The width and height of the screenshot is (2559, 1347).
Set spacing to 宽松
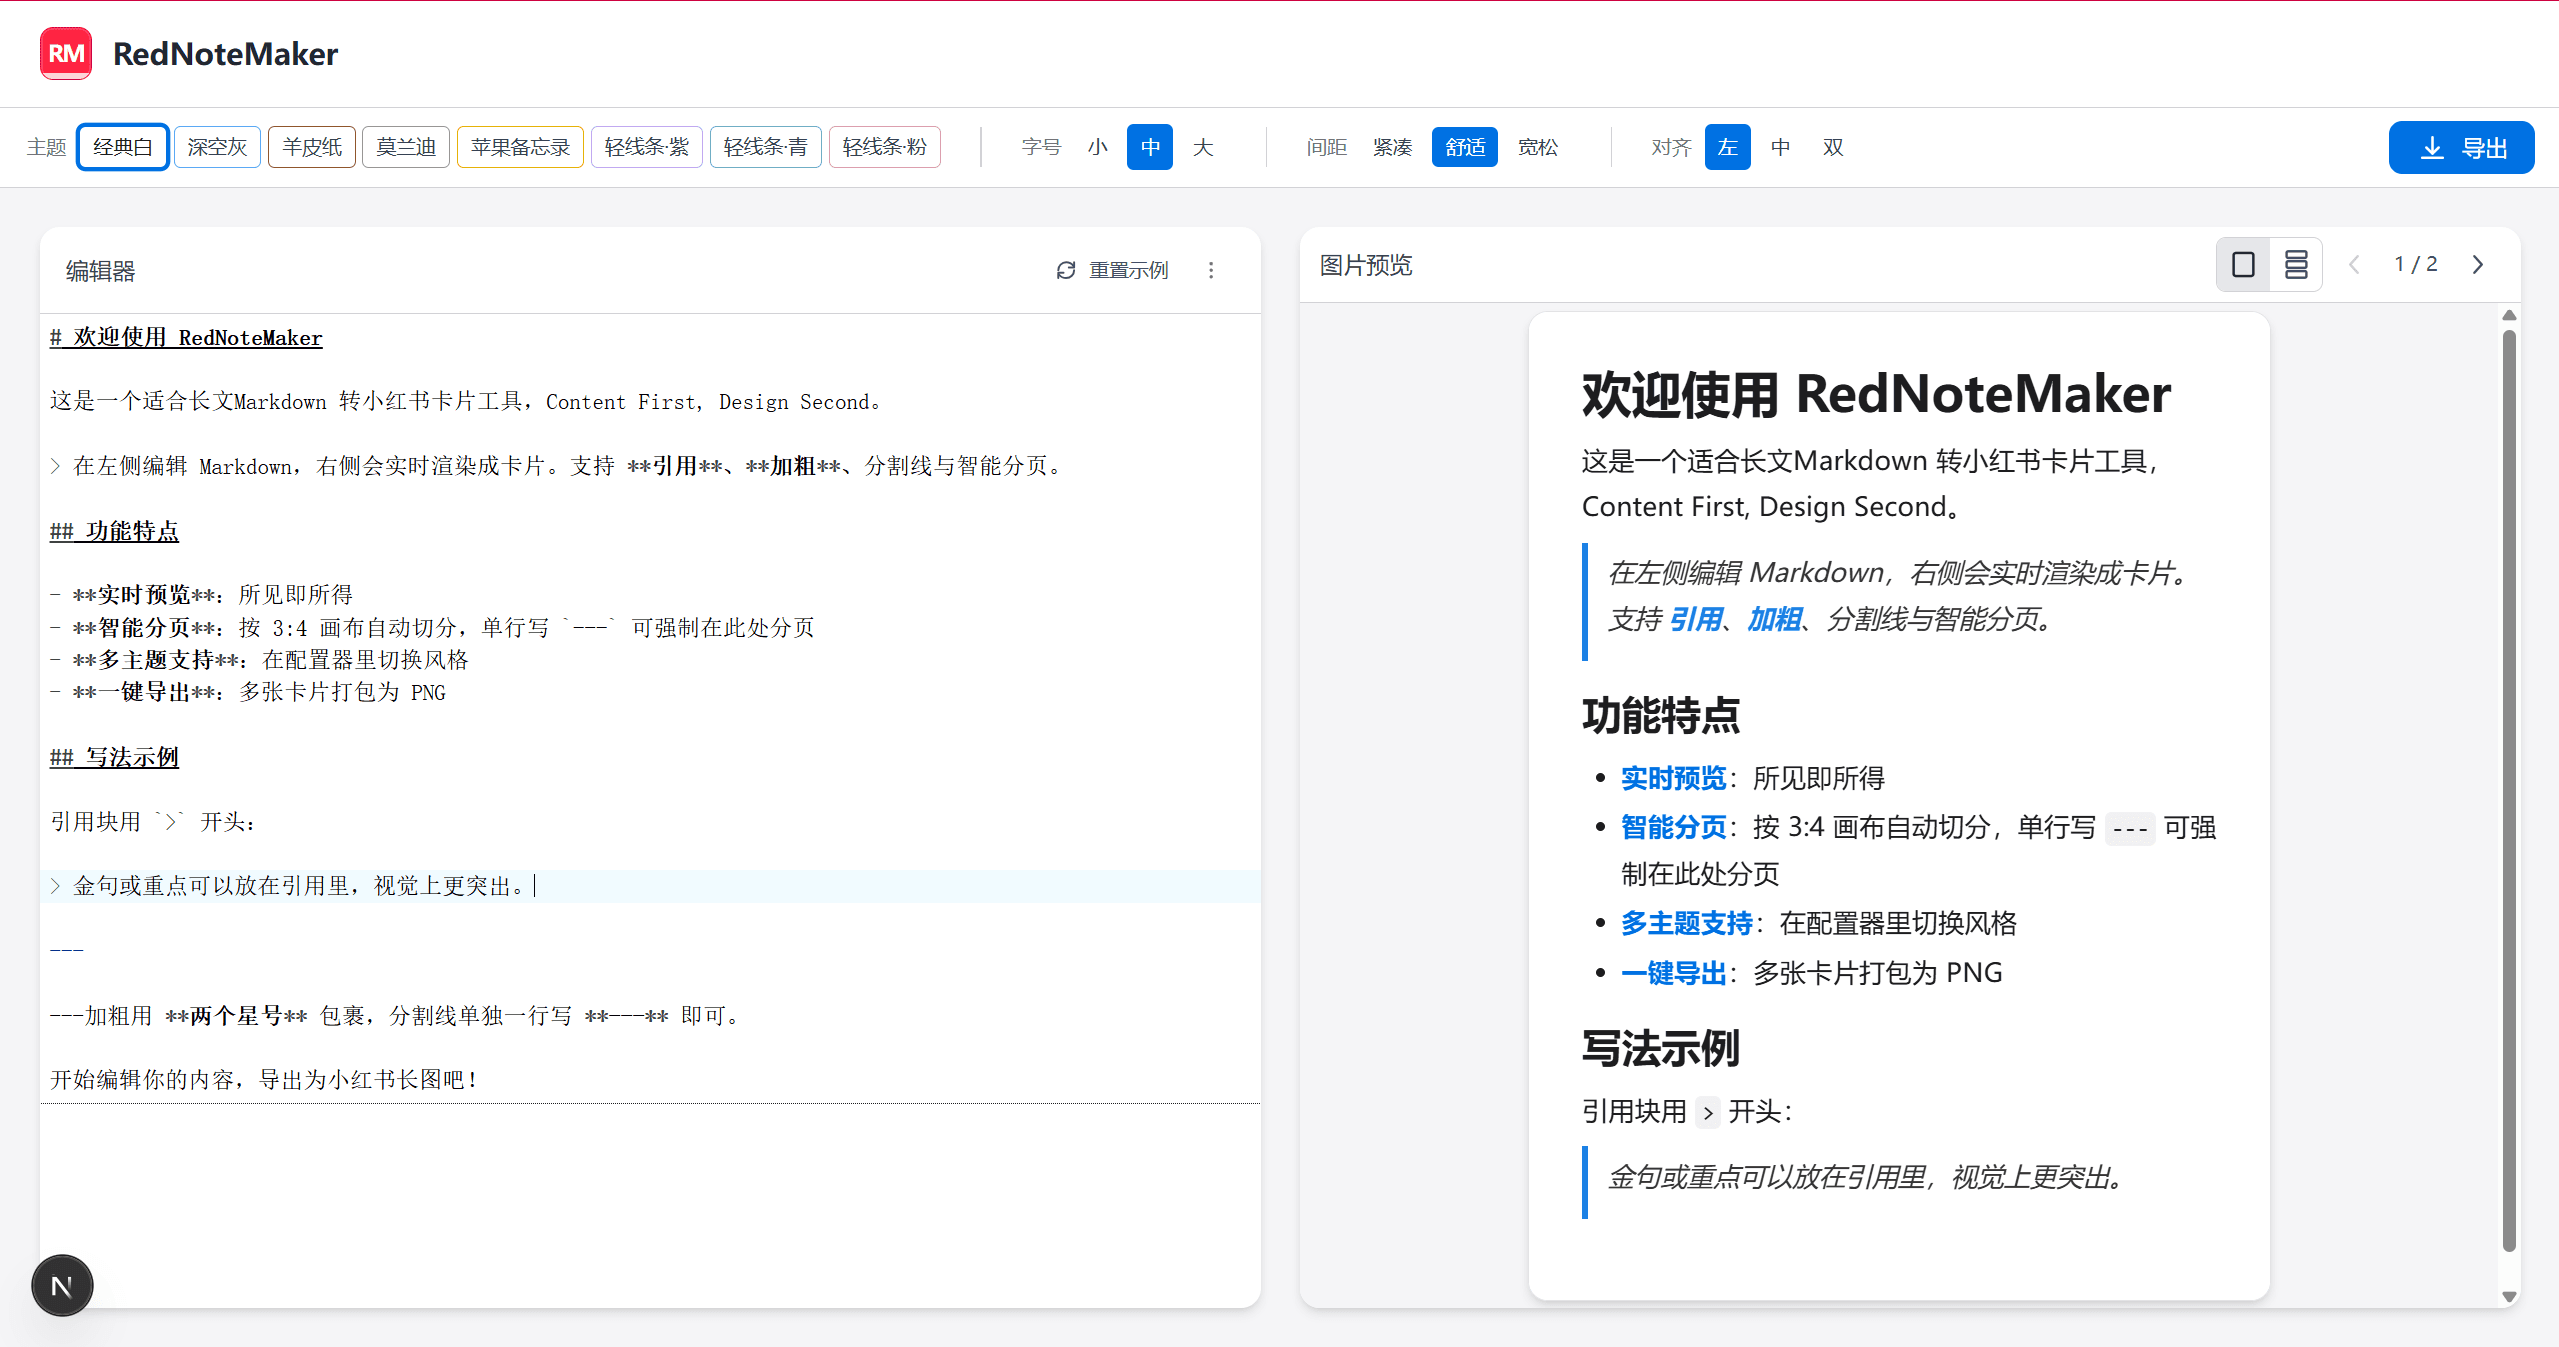1538,147
